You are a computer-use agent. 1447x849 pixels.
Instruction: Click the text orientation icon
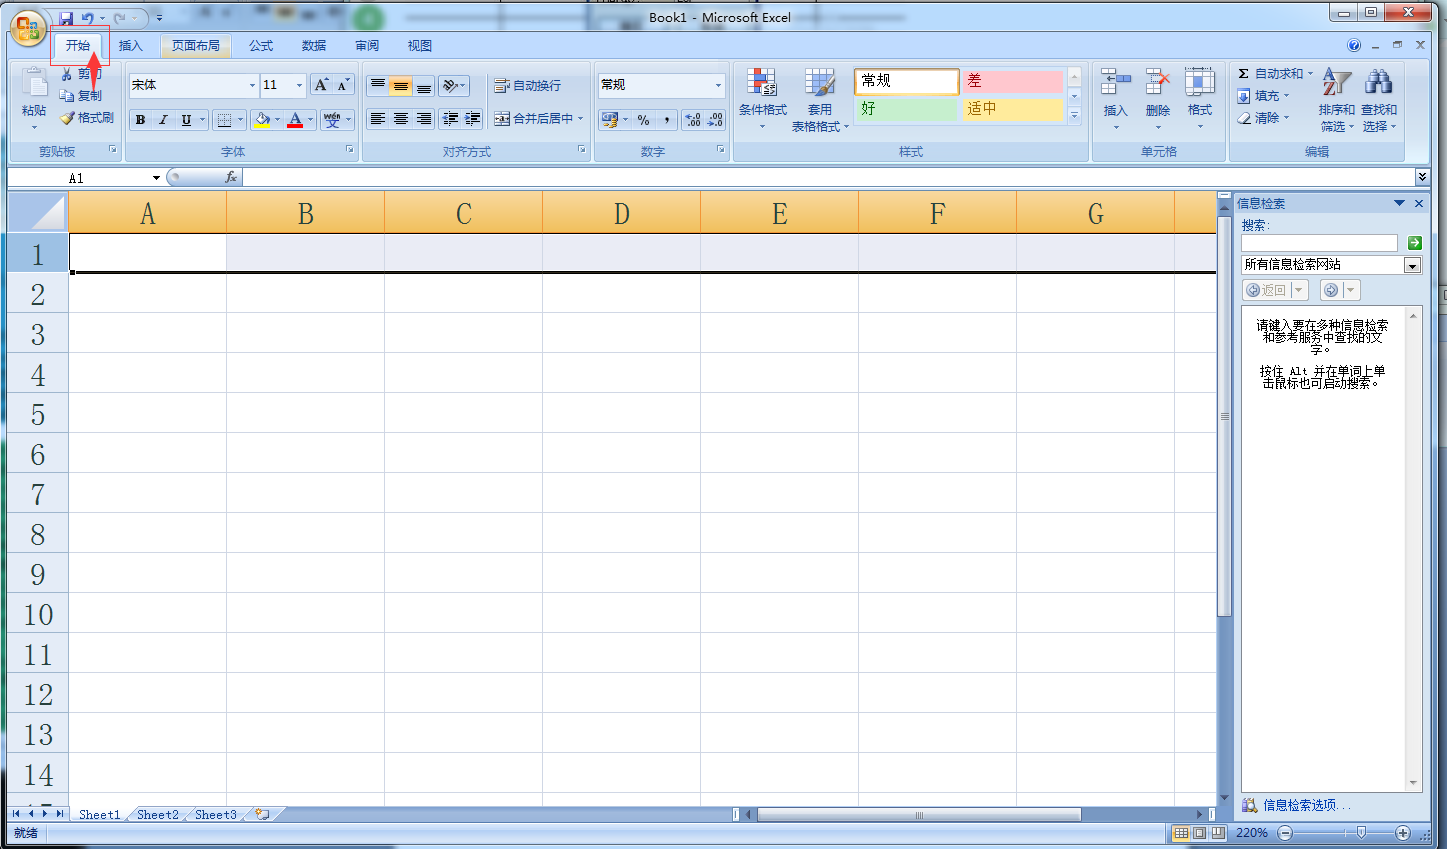(450, 86)
